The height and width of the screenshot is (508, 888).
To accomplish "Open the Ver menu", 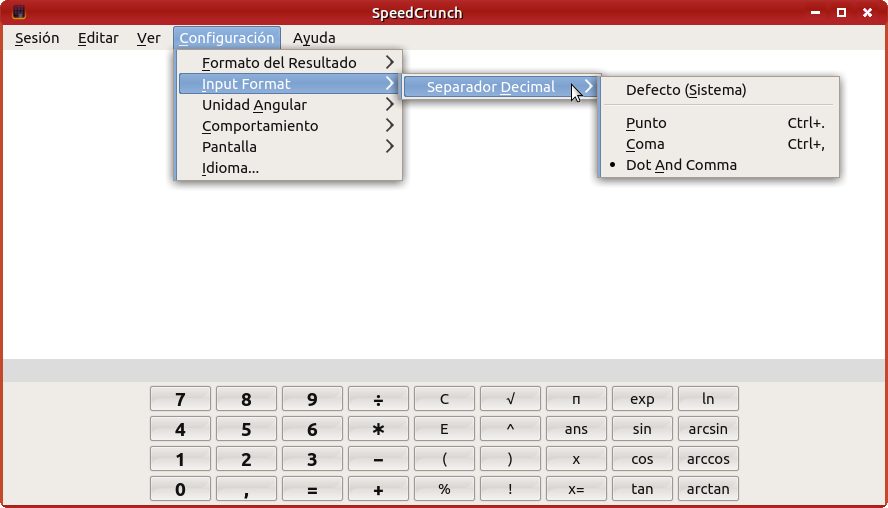I will click(148, 38).
